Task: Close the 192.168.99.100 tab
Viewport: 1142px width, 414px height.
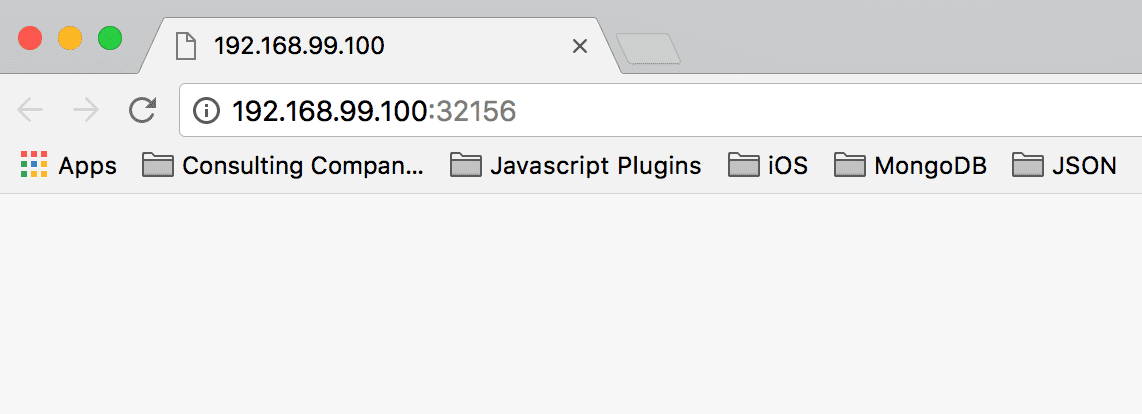Action: pos(580,47)
